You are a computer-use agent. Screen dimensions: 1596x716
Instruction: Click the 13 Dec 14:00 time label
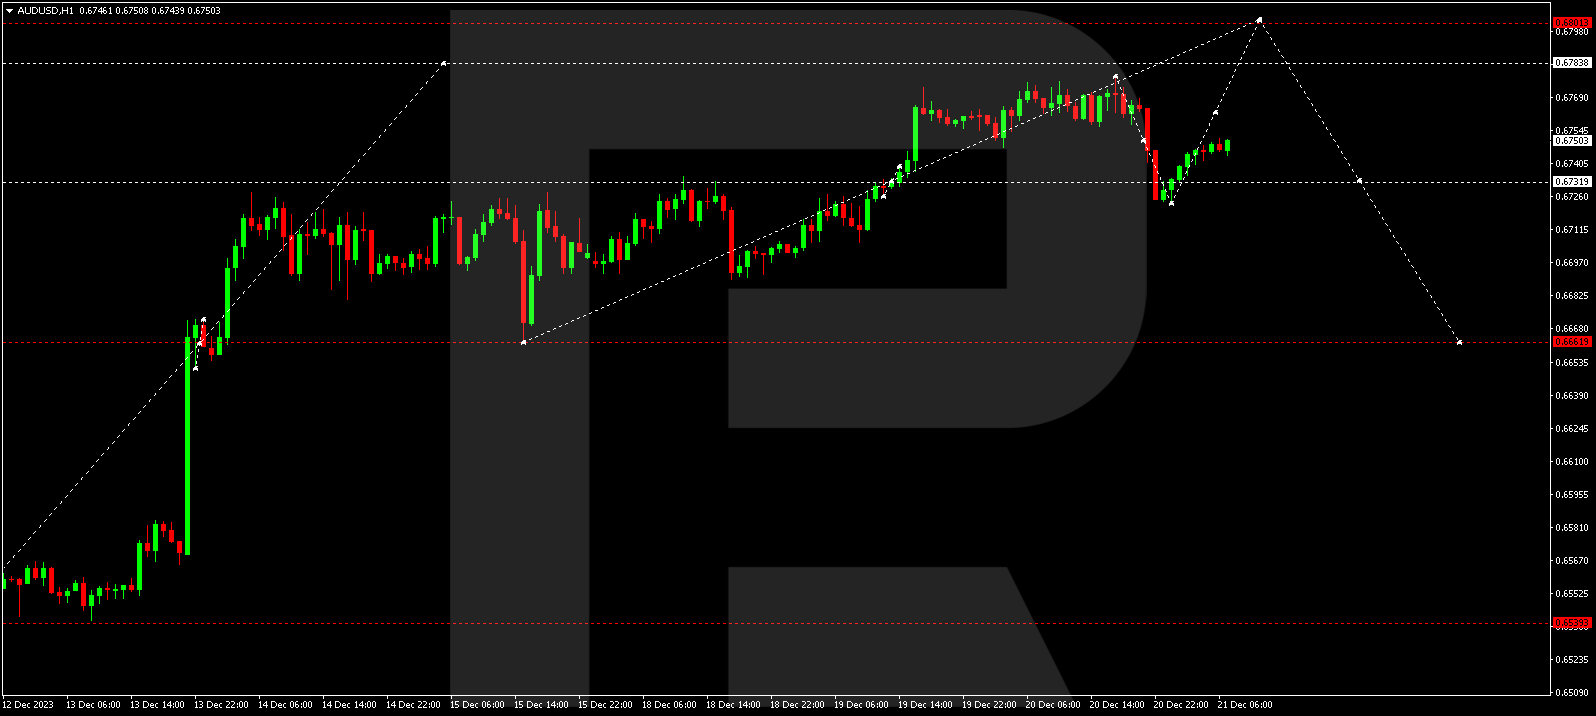[x=157, y=705]
